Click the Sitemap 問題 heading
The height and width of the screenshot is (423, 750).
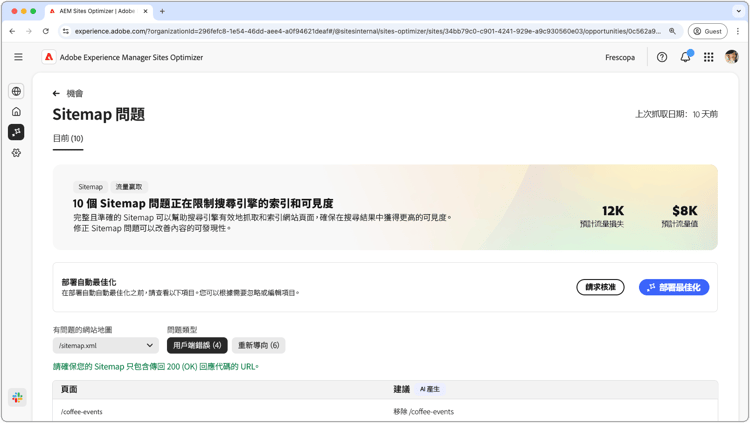click(99, 114)
